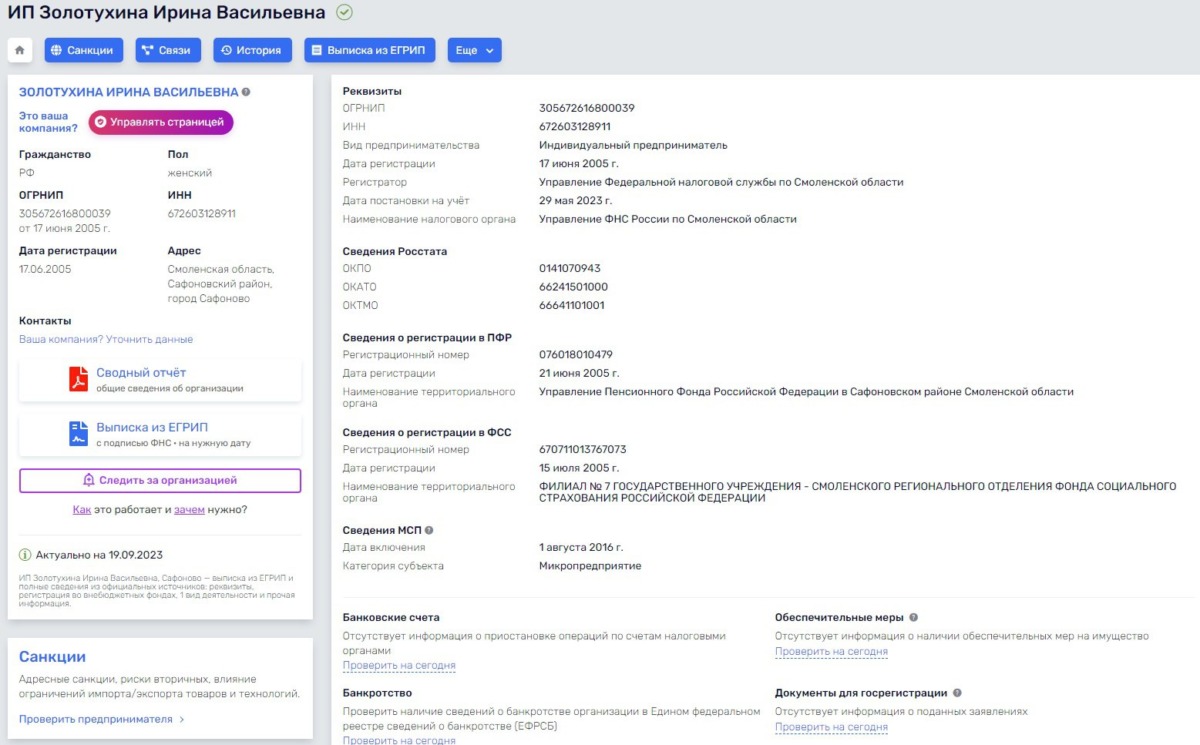Open the Еще dropdown menu

(474, 50)
